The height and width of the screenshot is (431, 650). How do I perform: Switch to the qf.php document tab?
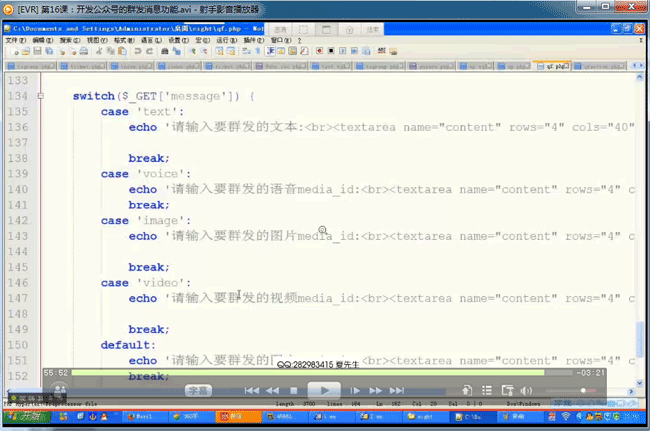point(556,67)
